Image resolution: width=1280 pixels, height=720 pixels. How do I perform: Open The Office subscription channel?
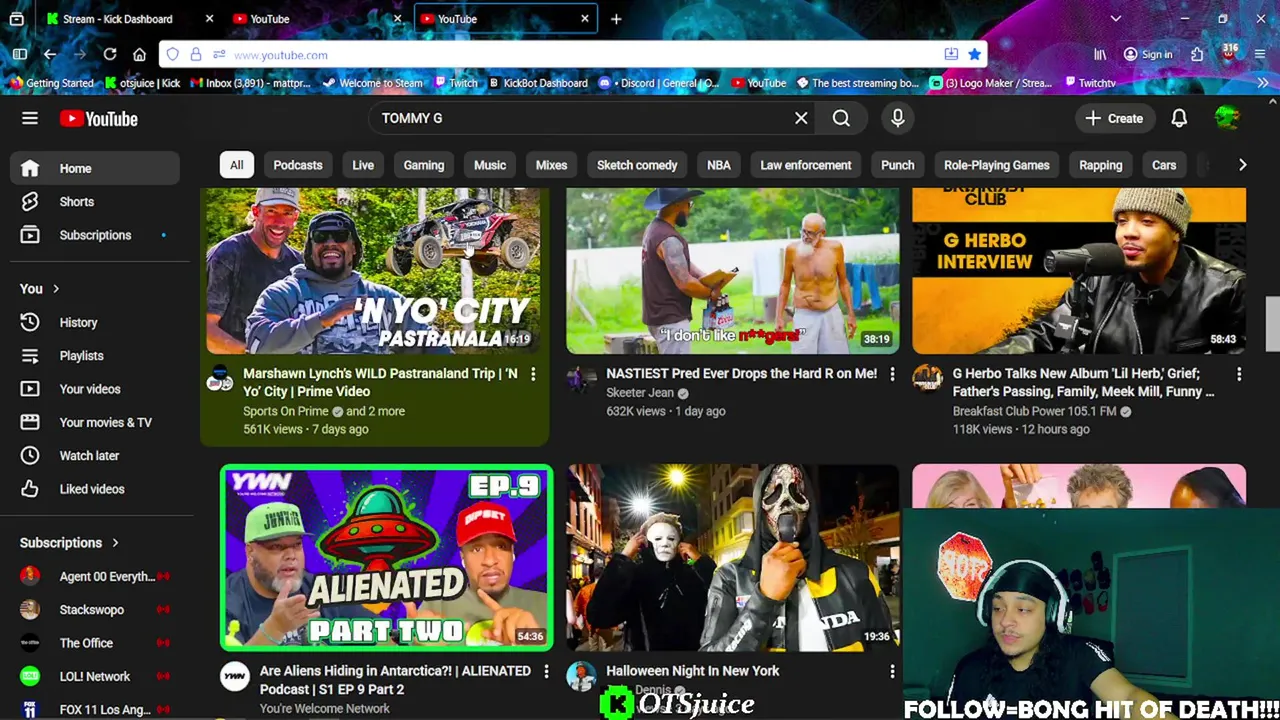pyautogui.click(x=95, y=643)
